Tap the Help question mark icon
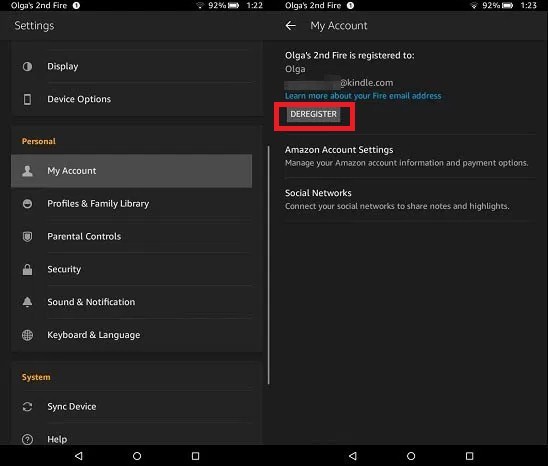The width and height of the screenshot is (548, 466). point(27,439)
